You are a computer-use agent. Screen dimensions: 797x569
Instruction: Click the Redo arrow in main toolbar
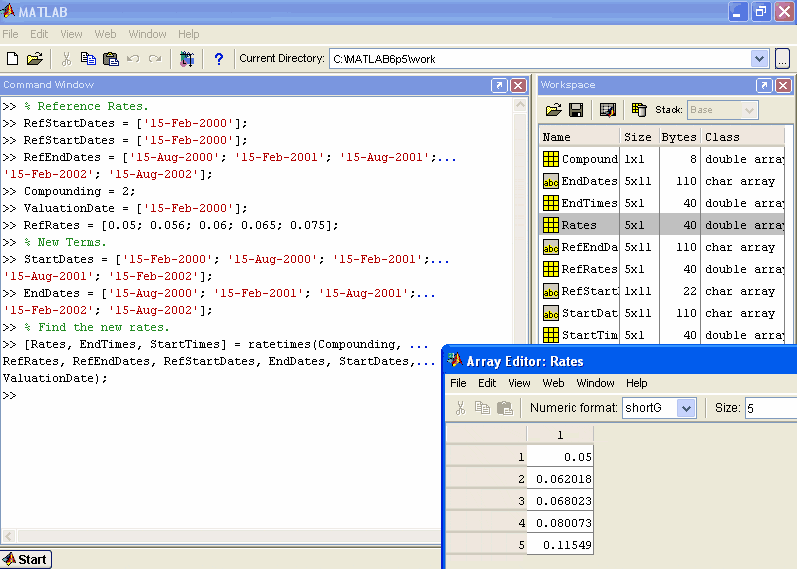point(155,59)
